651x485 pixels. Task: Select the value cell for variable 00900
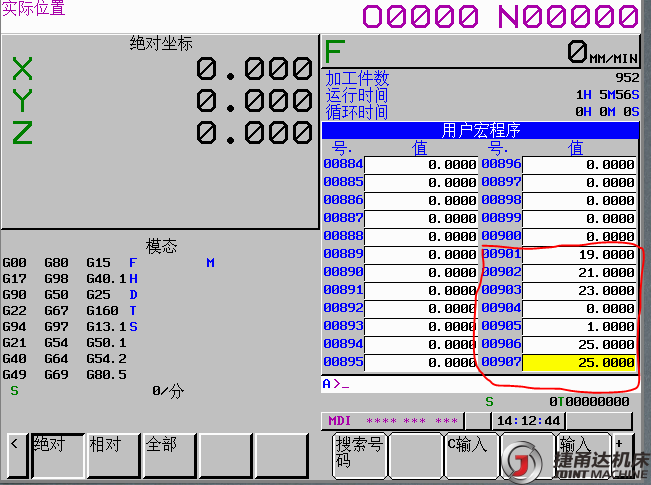580,237
